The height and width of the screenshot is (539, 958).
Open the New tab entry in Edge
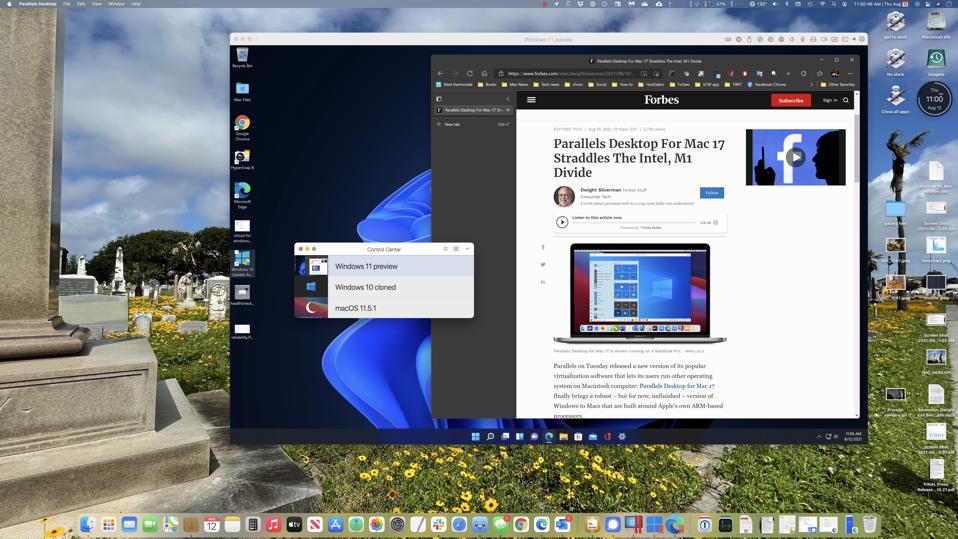click(452, 124)
